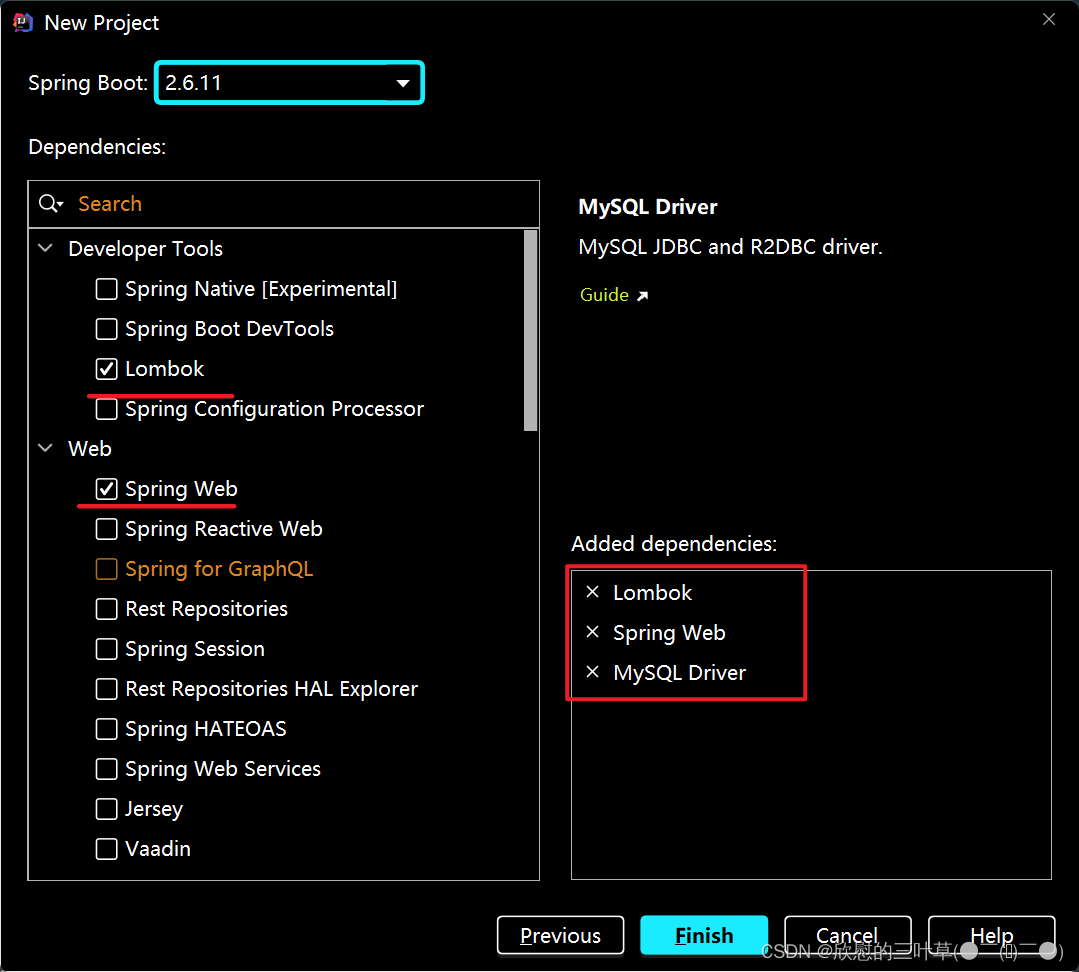Select Lombok in added dependencies list

point(652,592)
